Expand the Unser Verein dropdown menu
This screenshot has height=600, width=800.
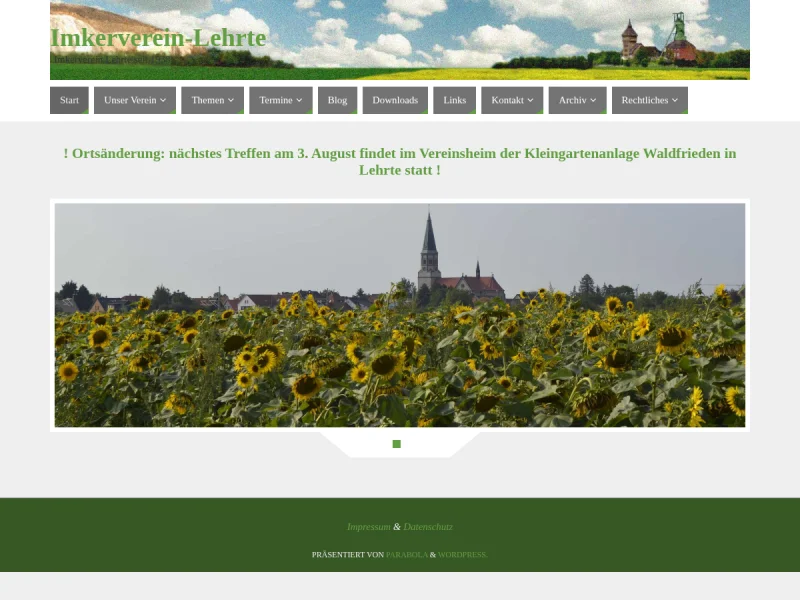pos(135,100)
